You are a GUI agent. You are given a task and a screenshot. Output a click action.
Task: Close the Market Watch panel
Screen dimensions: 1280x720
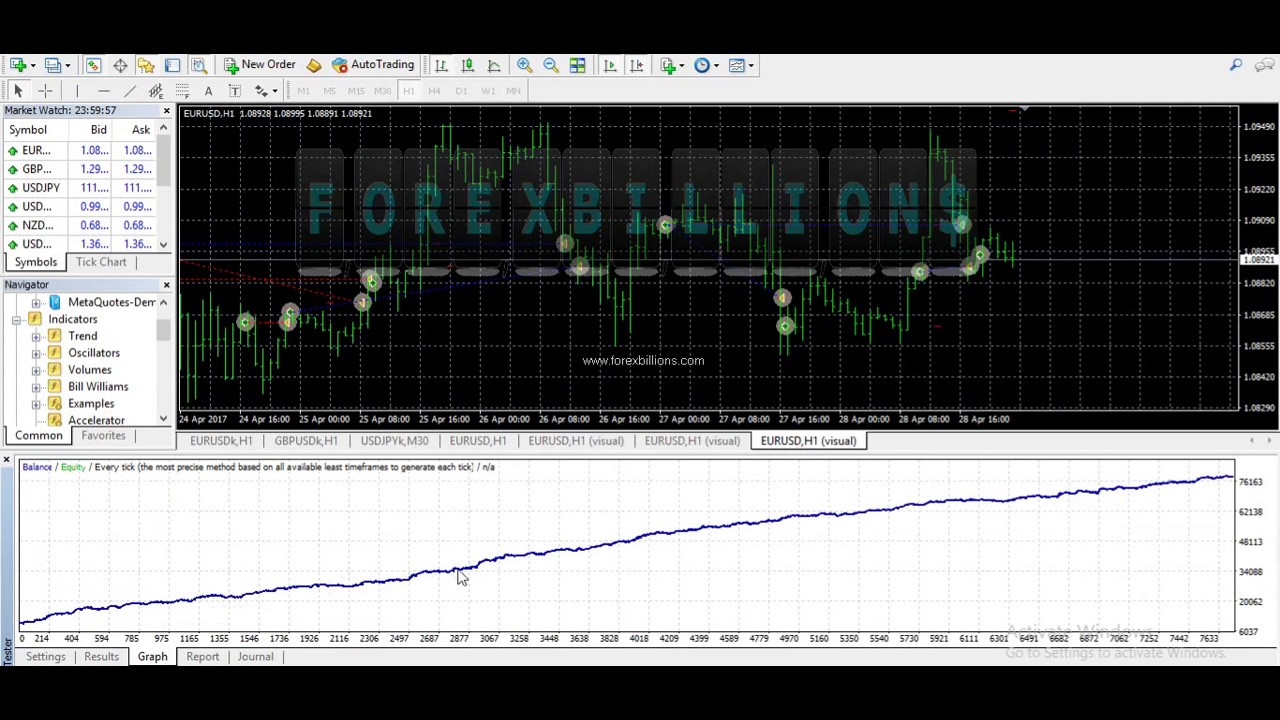(x=167, y=111)
